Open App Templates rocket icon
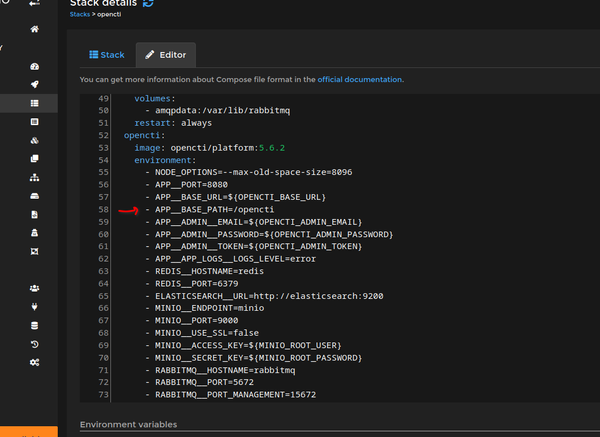The height and width of the screenshot is (437, 600). (34, 84)
